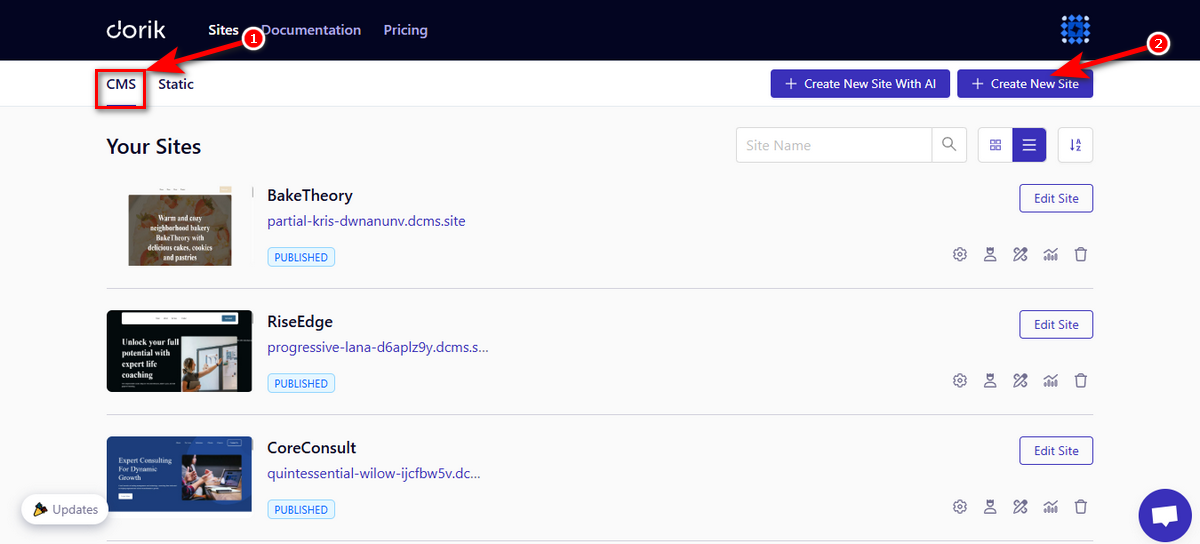The height and width of the screenshot is (544, 1200).
Task: Open Documentation in top navigation
Action: 311,30
